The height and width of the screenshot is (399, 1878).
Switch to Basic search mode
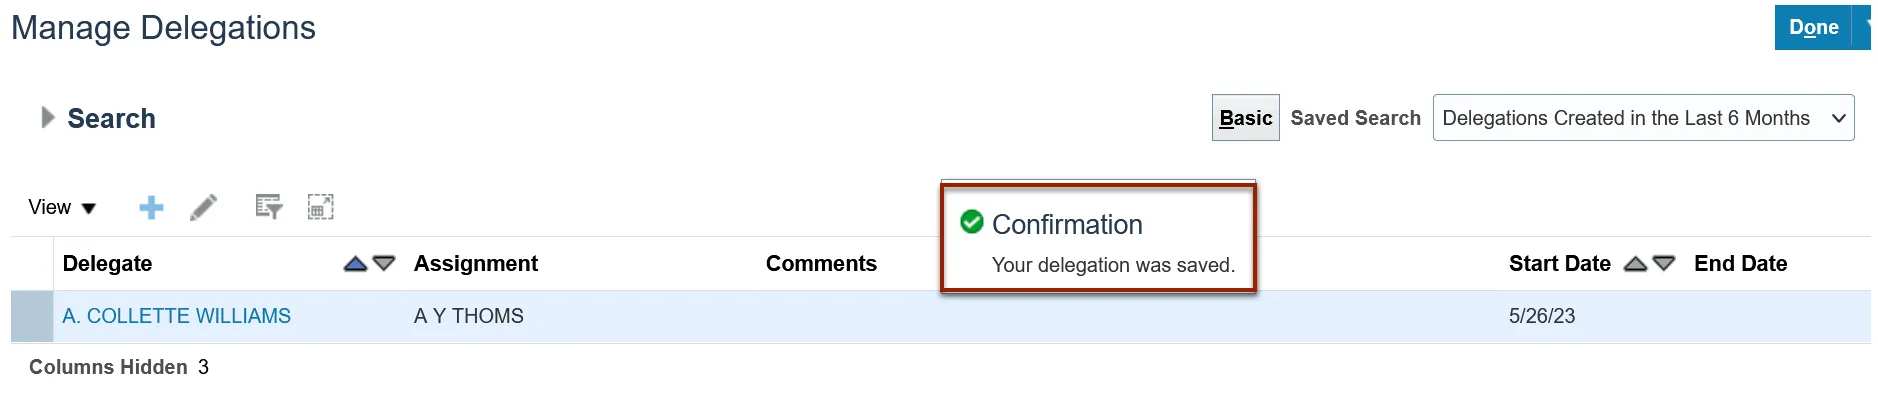click(1245, 118)
